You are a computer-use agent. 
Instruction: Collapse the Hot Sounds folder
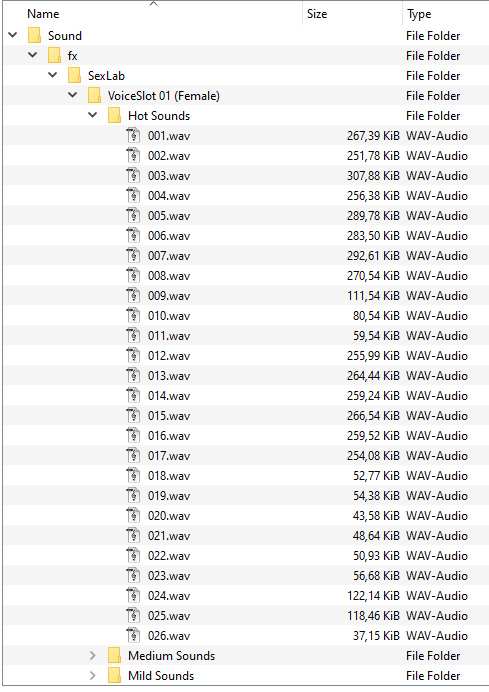pos(93,115)
